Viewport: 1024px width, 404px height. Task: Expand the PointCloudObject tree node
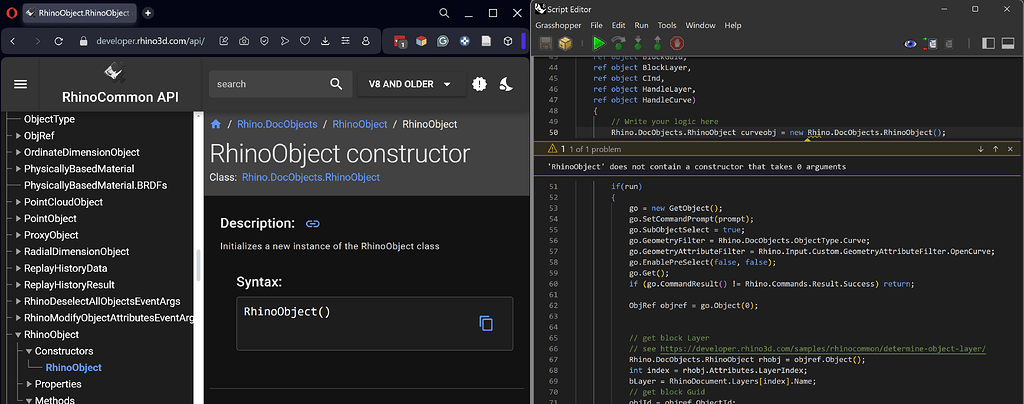pyautogui.click(x=16, y=202)
